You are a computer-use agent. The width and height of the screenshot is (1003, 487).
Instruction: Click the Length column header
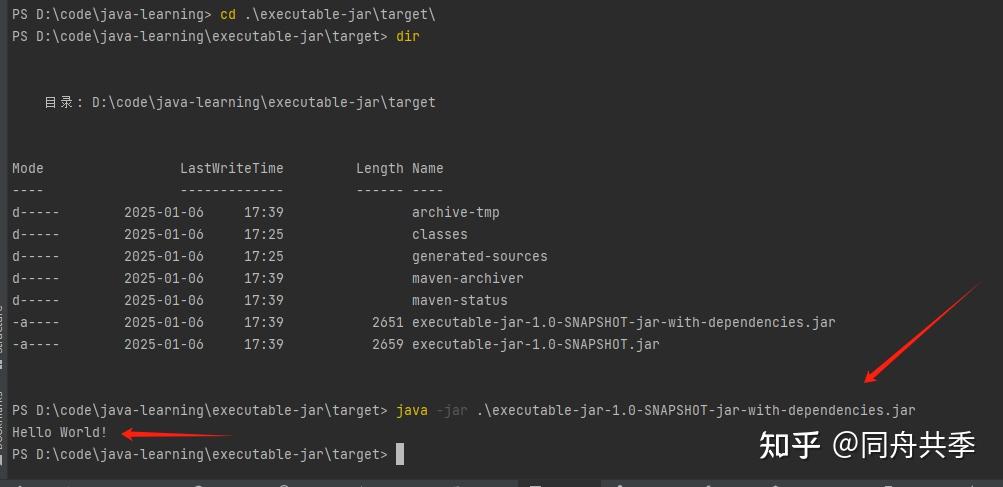click(x=379, y=168)
